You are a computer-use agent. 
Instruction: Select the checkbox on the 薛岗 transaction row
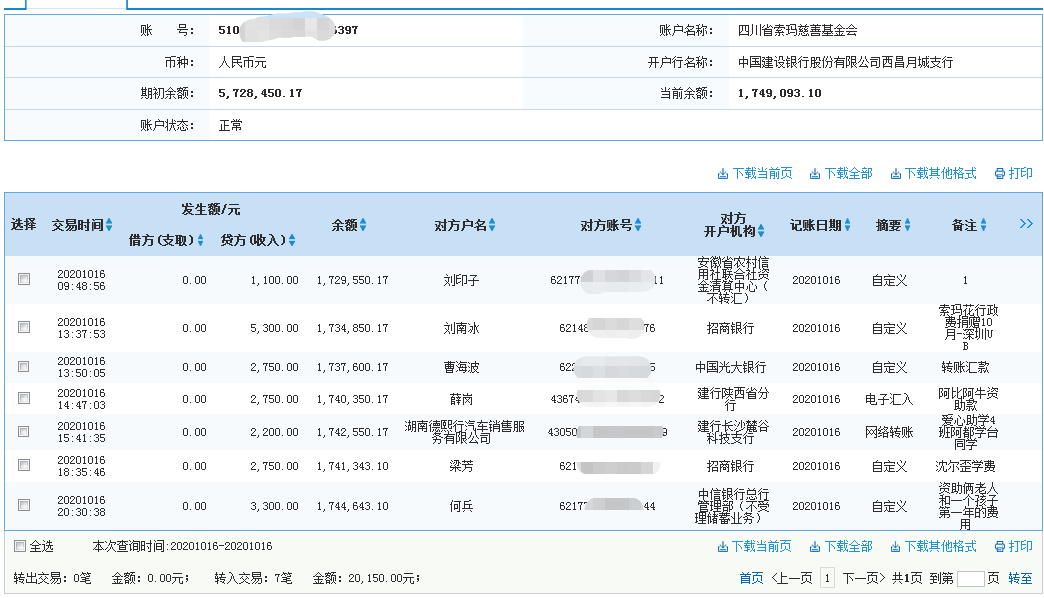click(25, 397)
